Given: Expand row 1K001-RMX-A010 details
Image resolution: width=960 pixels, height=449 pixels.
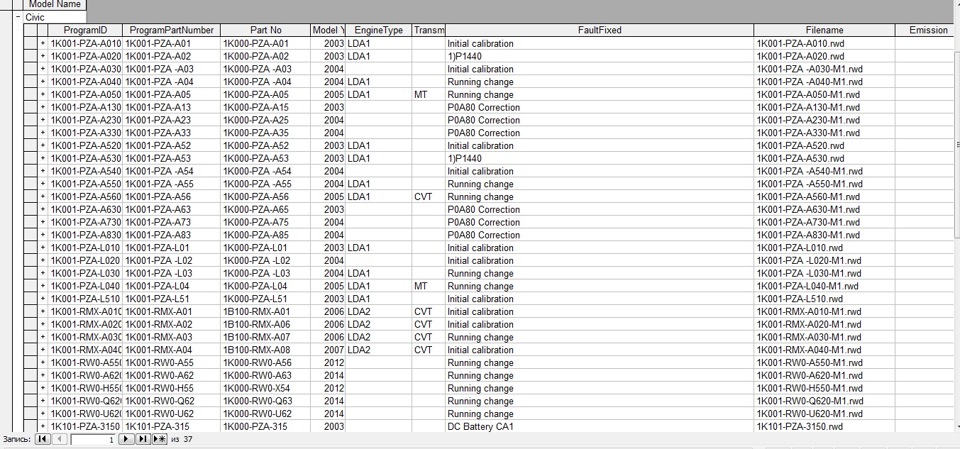Looking at the screenshot, I should coord(42,311).
